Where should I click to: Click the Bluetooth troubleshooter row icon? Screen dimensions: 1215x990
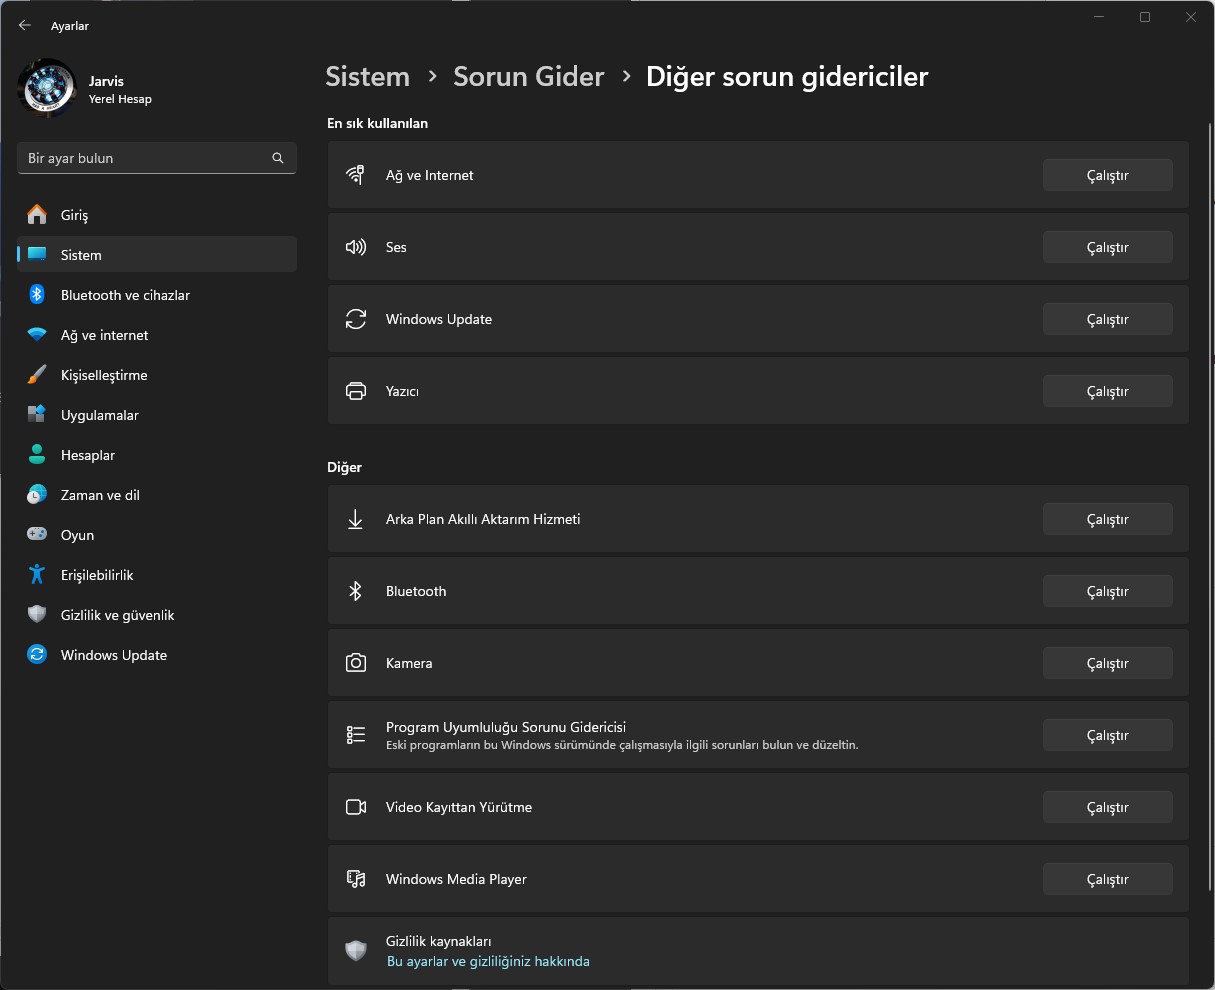355,591
